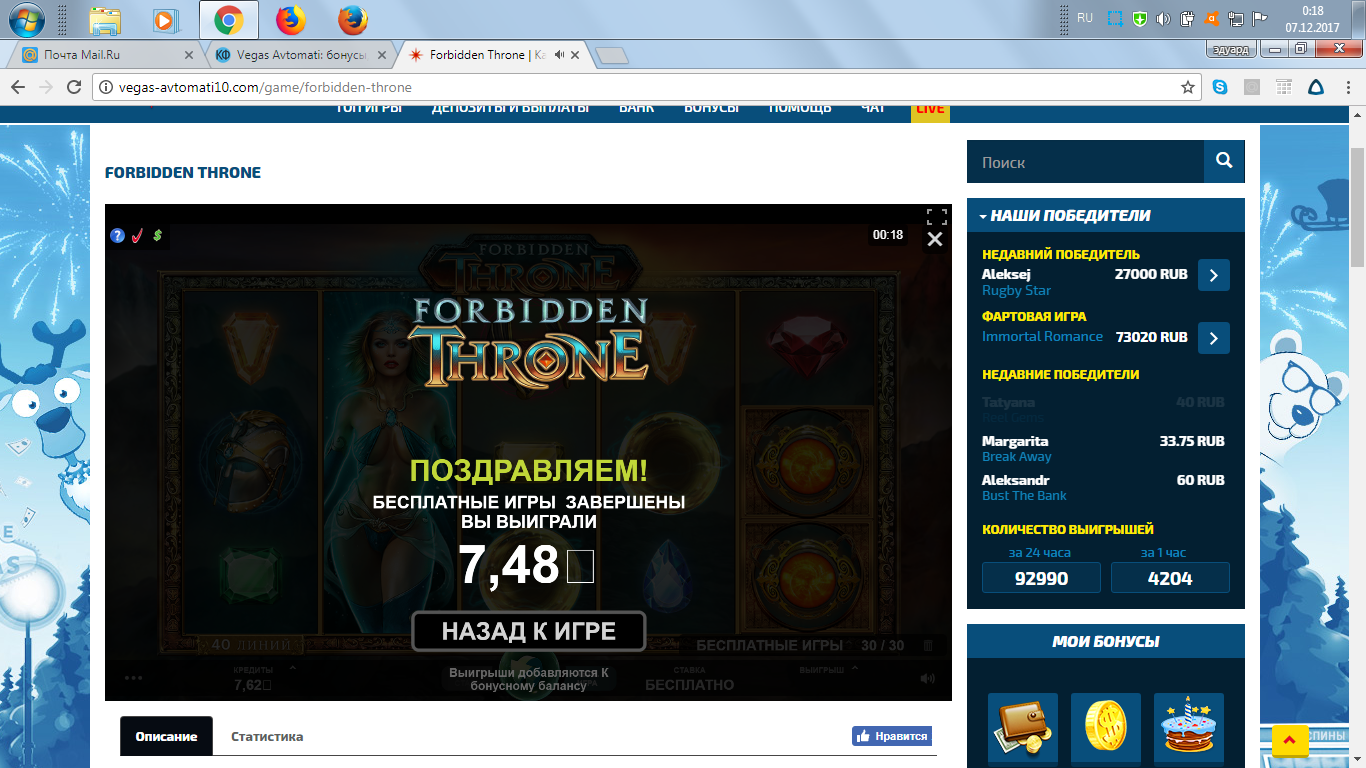Focus the Поиск search field

pos(1086,162)
